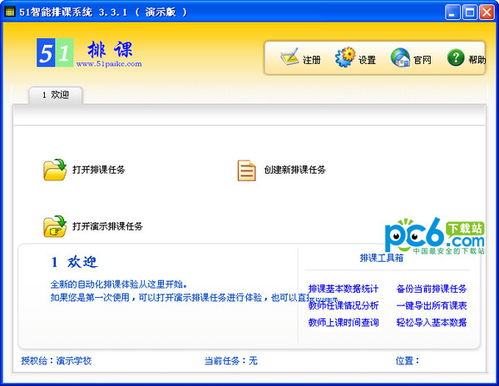
Task: Open settings via the gear icon
Action: [x=345, y=57]
